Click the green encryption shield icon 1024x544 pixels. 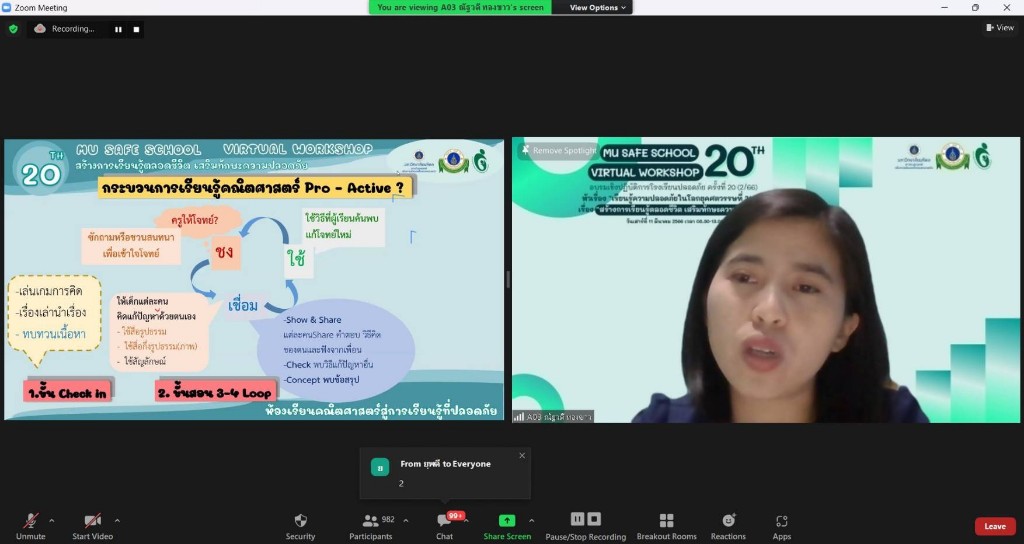pos(13,29)
